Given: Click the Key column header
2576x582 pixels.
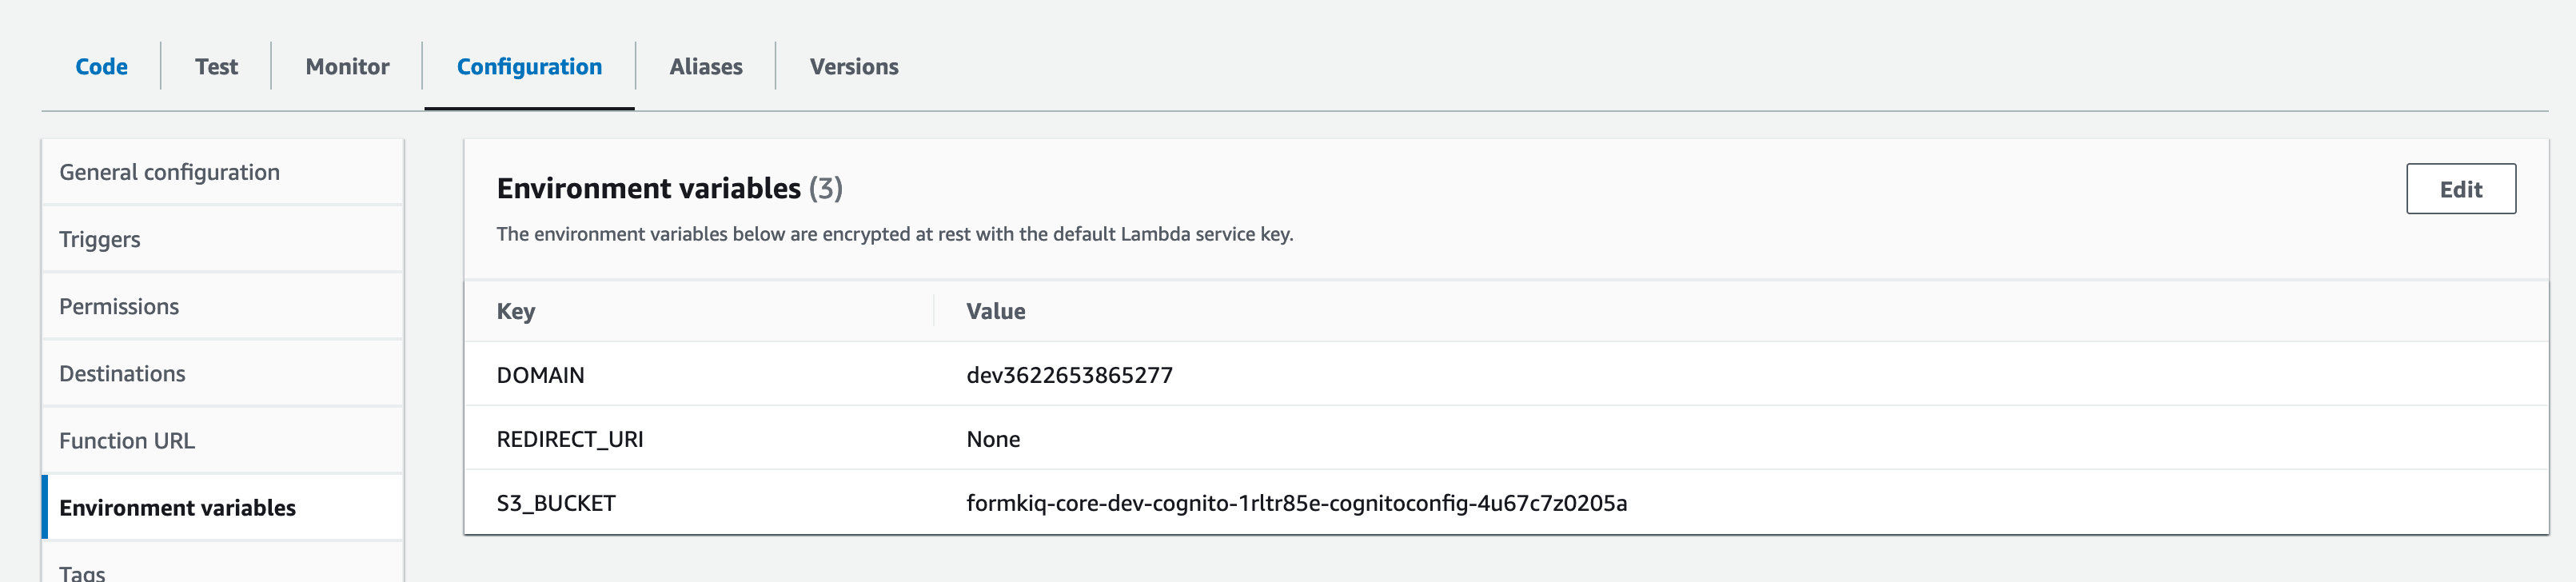Looking at the screenshot, I should point(516,311).
